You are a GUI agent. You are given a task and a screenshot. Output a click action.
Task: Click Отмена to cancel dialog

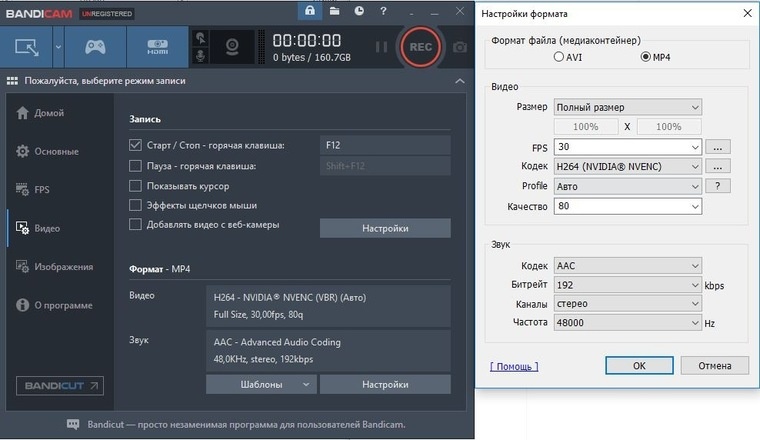[714, 365]
